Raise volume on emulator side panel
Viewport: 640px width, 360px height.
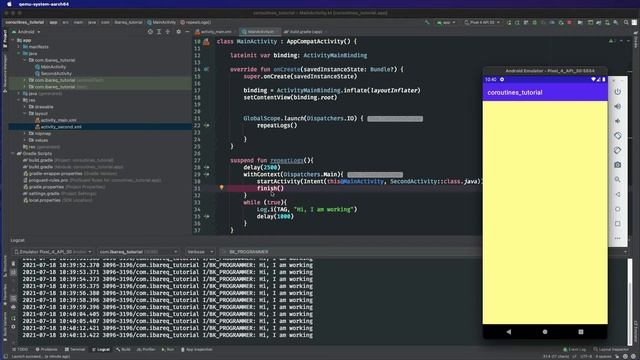point(618,106)
